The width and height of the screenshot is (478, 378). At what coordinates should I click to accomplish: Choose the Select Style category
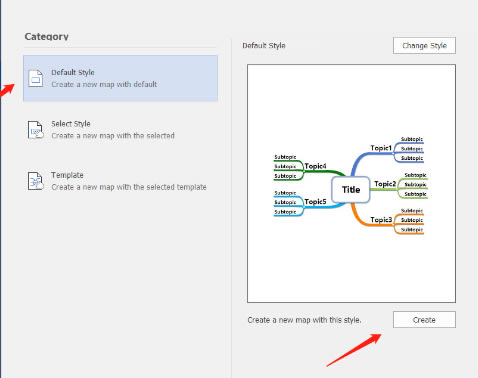click(120, 130)
